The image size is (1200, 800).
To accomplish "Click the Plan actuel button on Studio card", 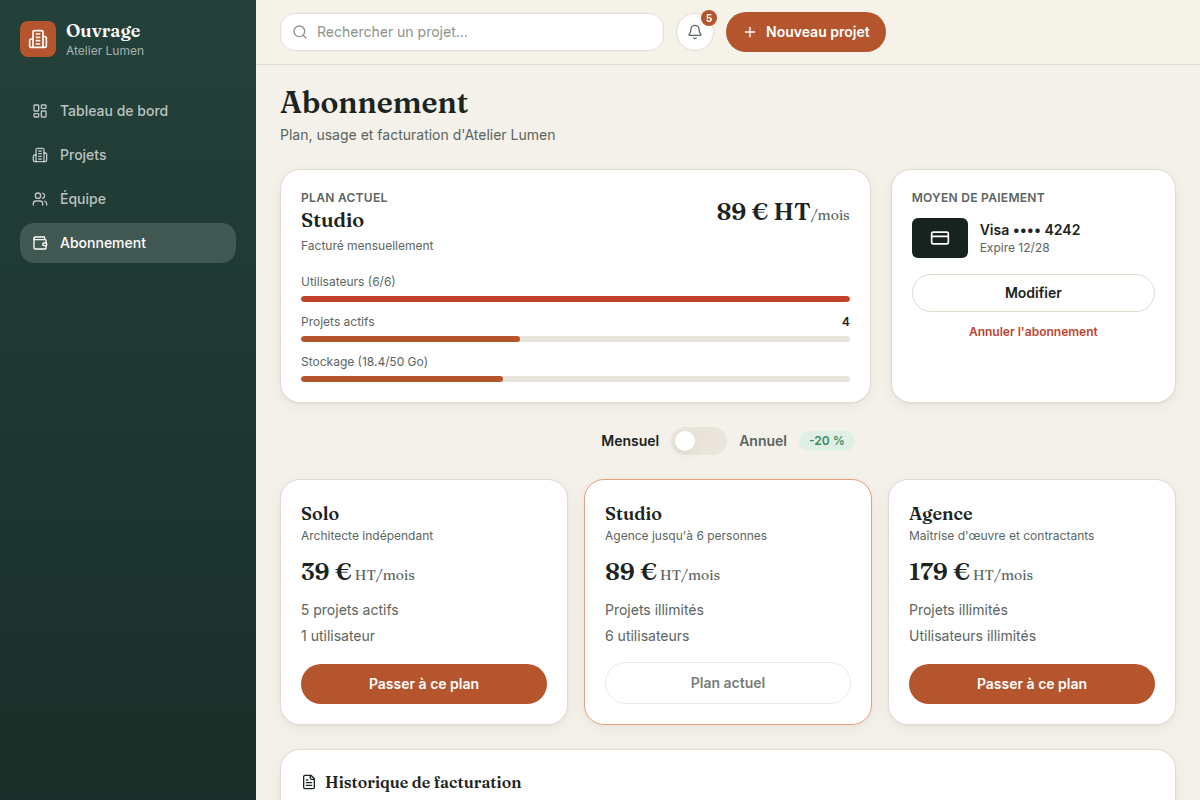I will [728, 683].
